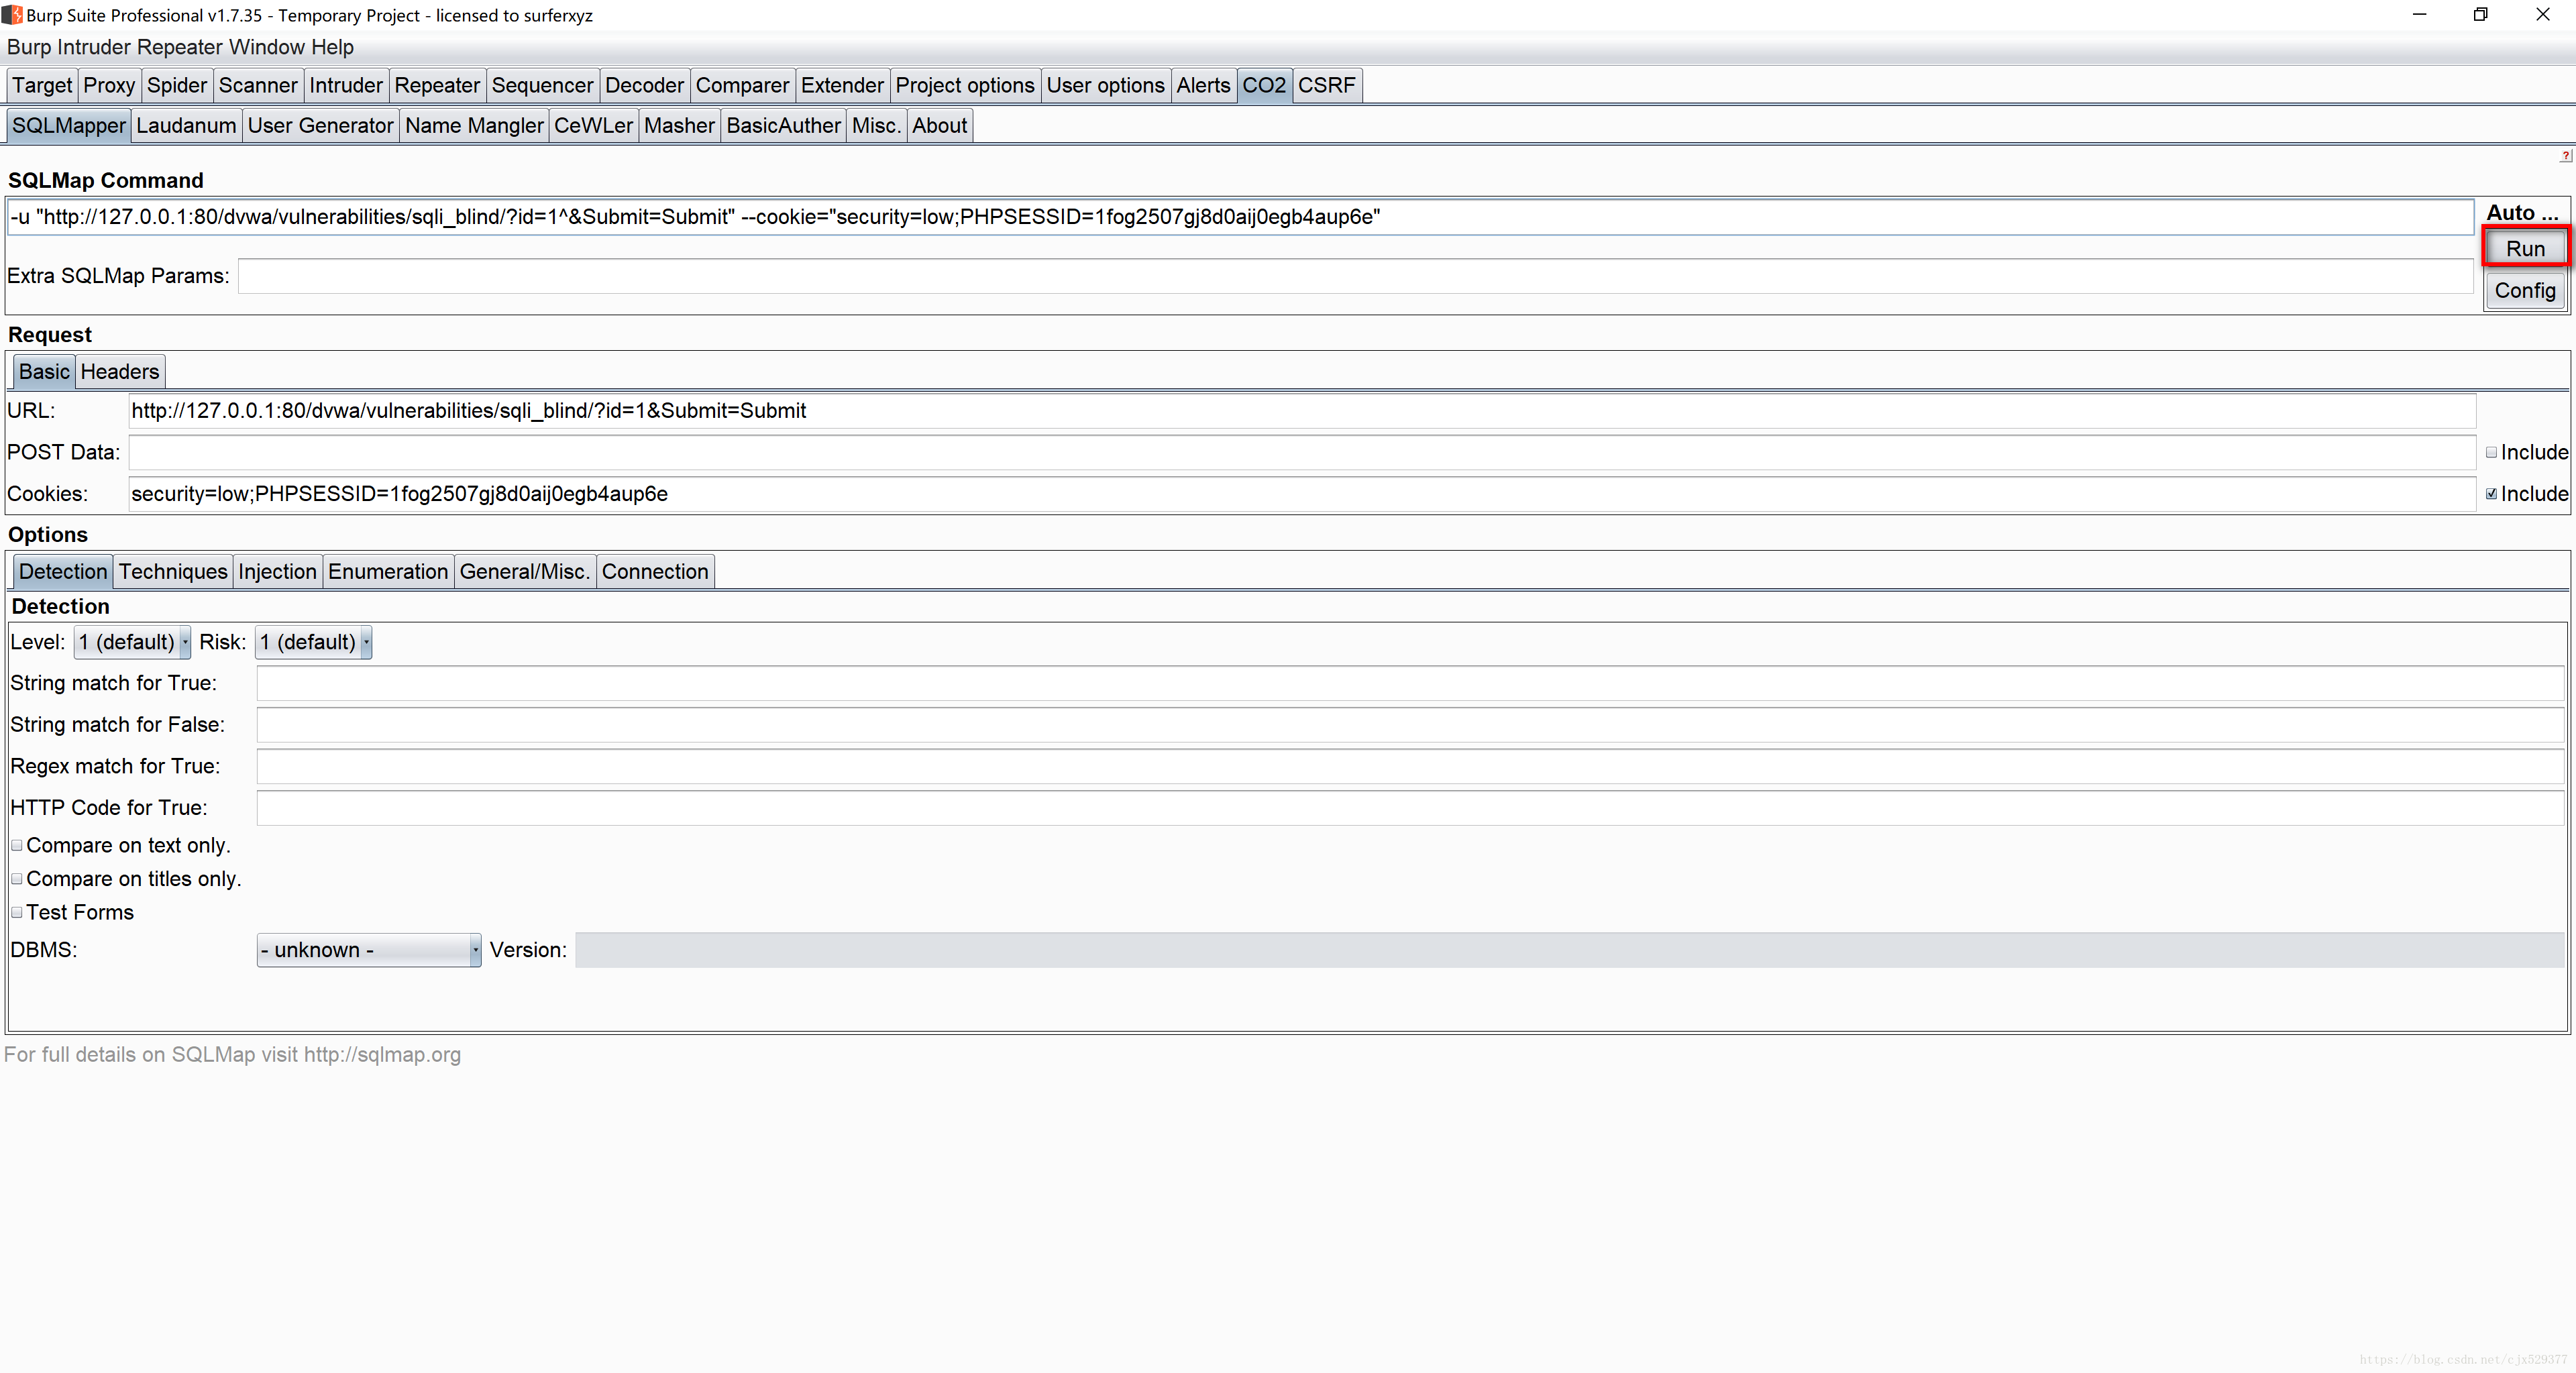Enable the POST Data Include checkbox

pyautogui.click(x=2491, y=452)
